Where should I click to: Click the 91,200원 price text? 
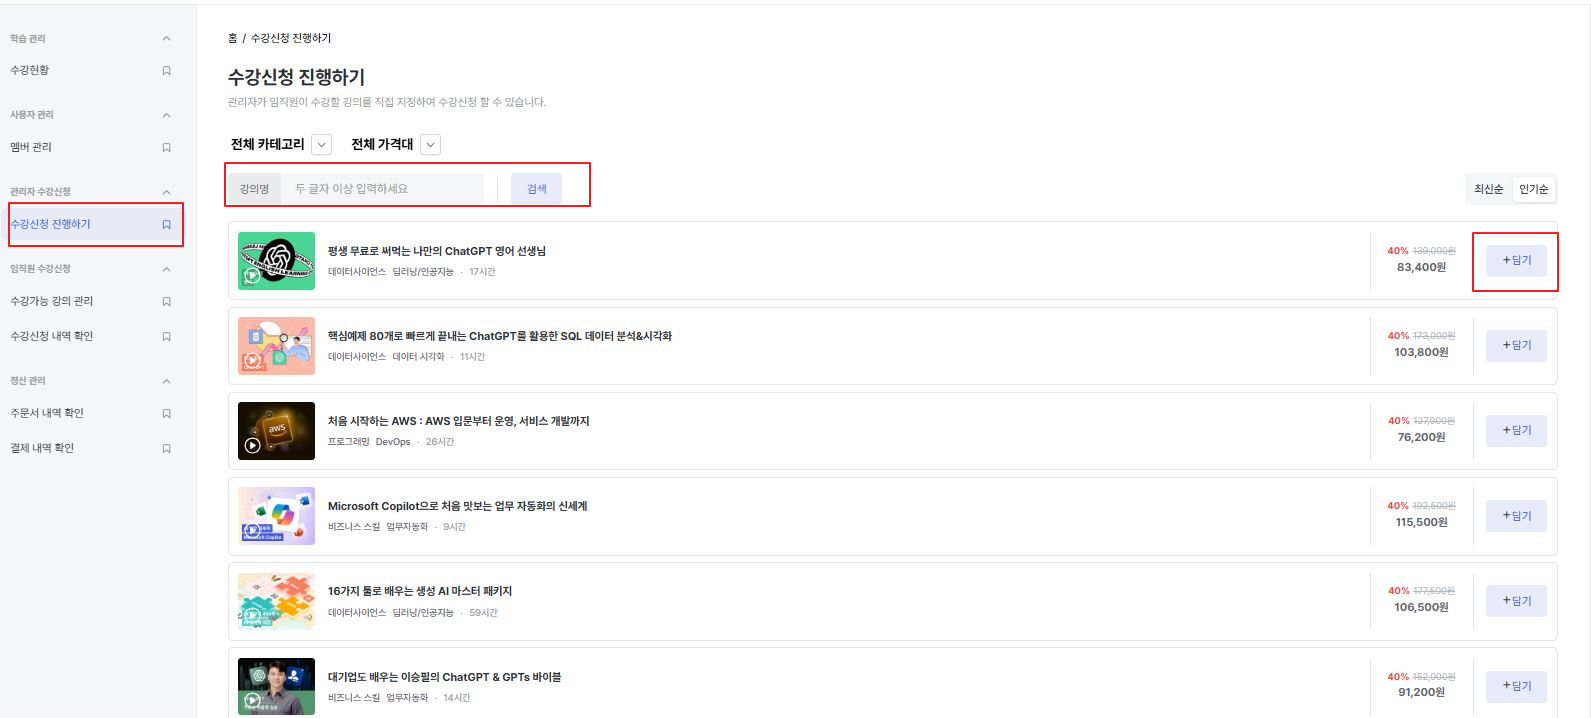1421,692
